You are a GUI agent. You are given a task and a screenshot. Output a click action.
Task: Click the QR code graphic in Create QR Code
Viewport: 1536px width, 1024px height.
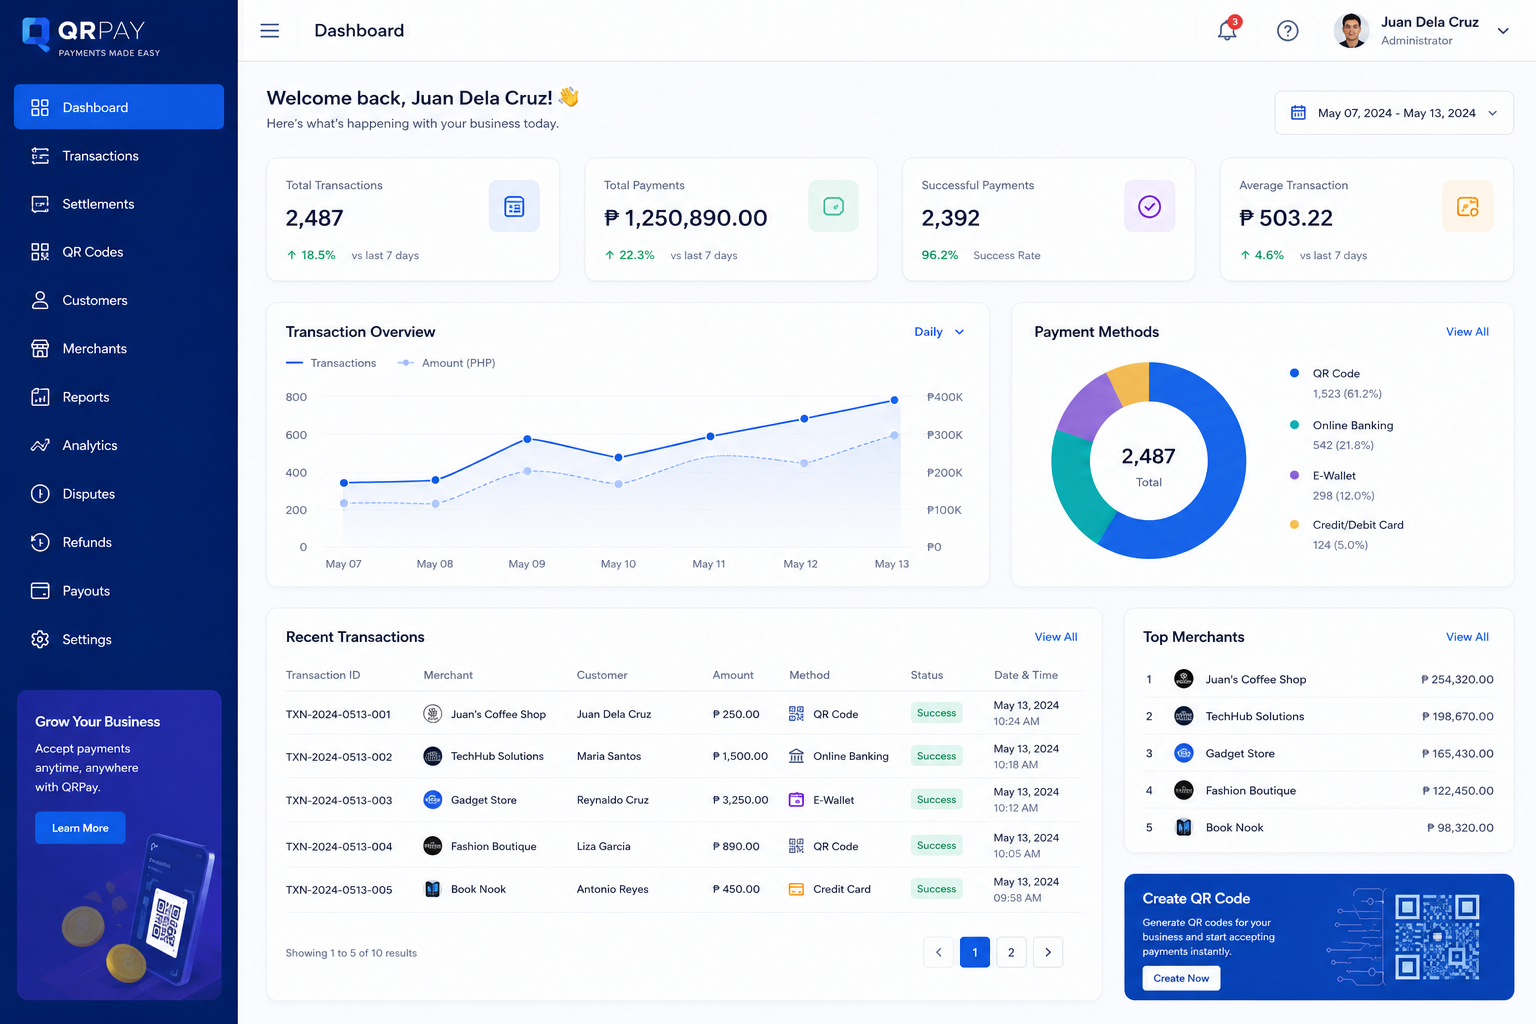(x=1437, y=937)
